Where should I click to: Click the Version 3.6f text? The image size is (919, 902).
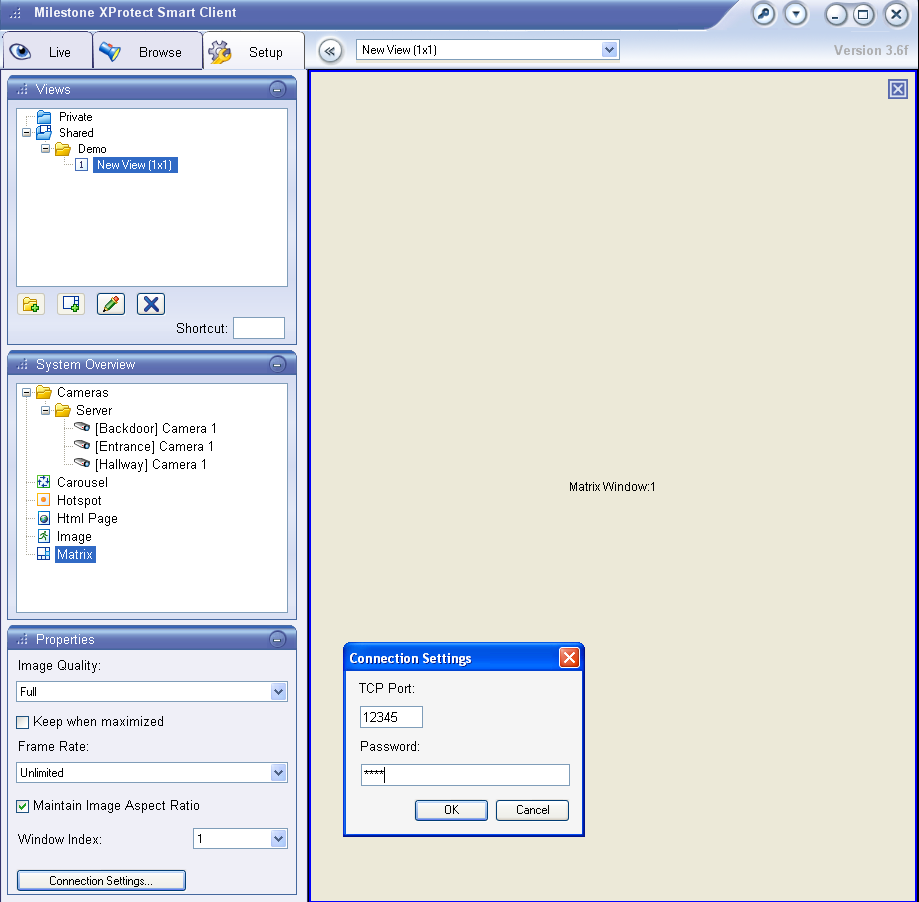coord(871,50)
